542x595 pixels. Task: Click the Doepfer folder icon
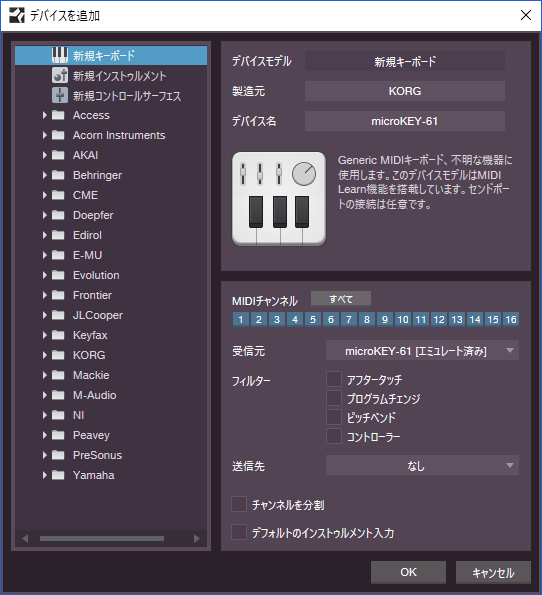(58, 215)
